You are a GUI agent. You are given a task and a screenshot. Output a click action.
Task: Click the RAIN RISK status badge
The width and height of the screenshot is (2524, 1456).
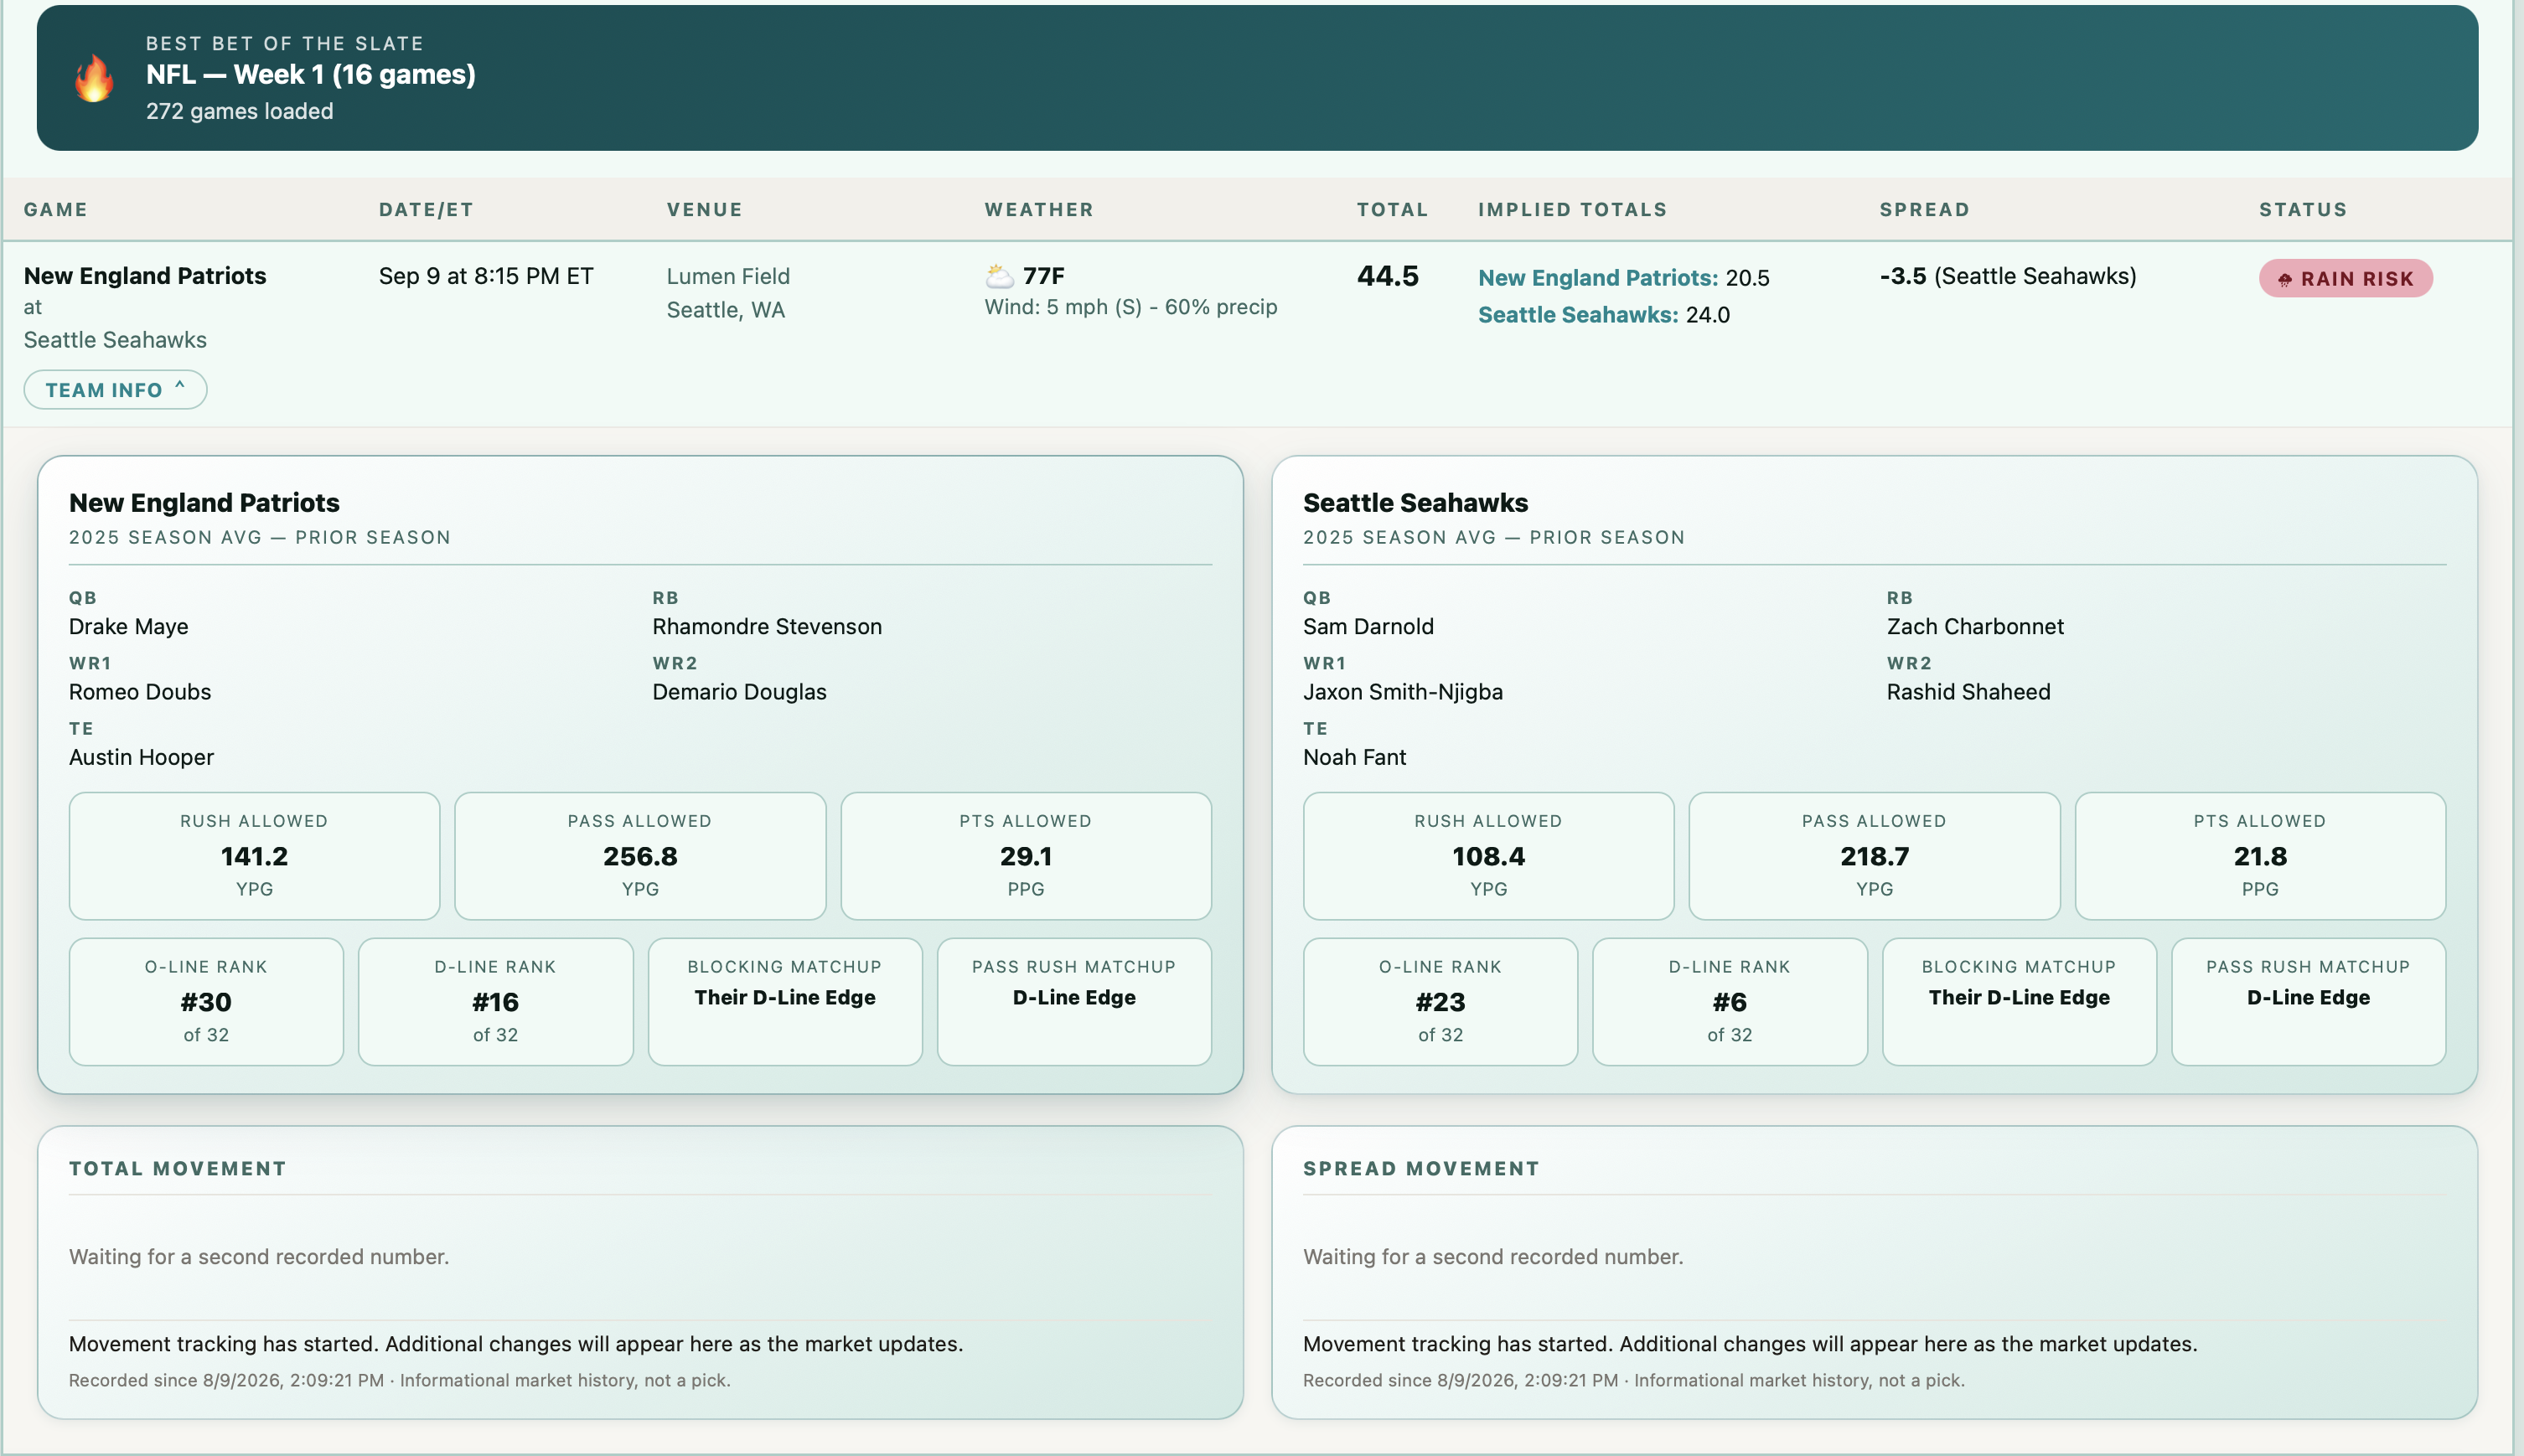2345,278
